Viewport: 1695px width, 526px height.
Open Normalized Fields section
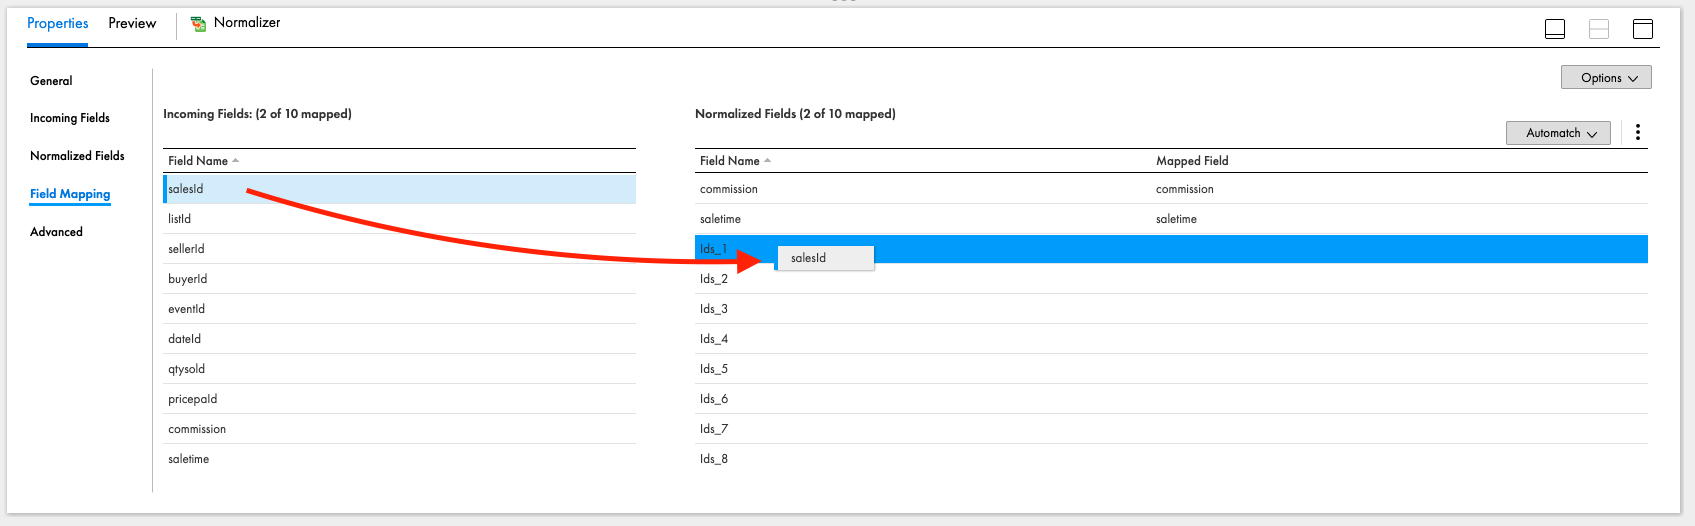(77, 156)
